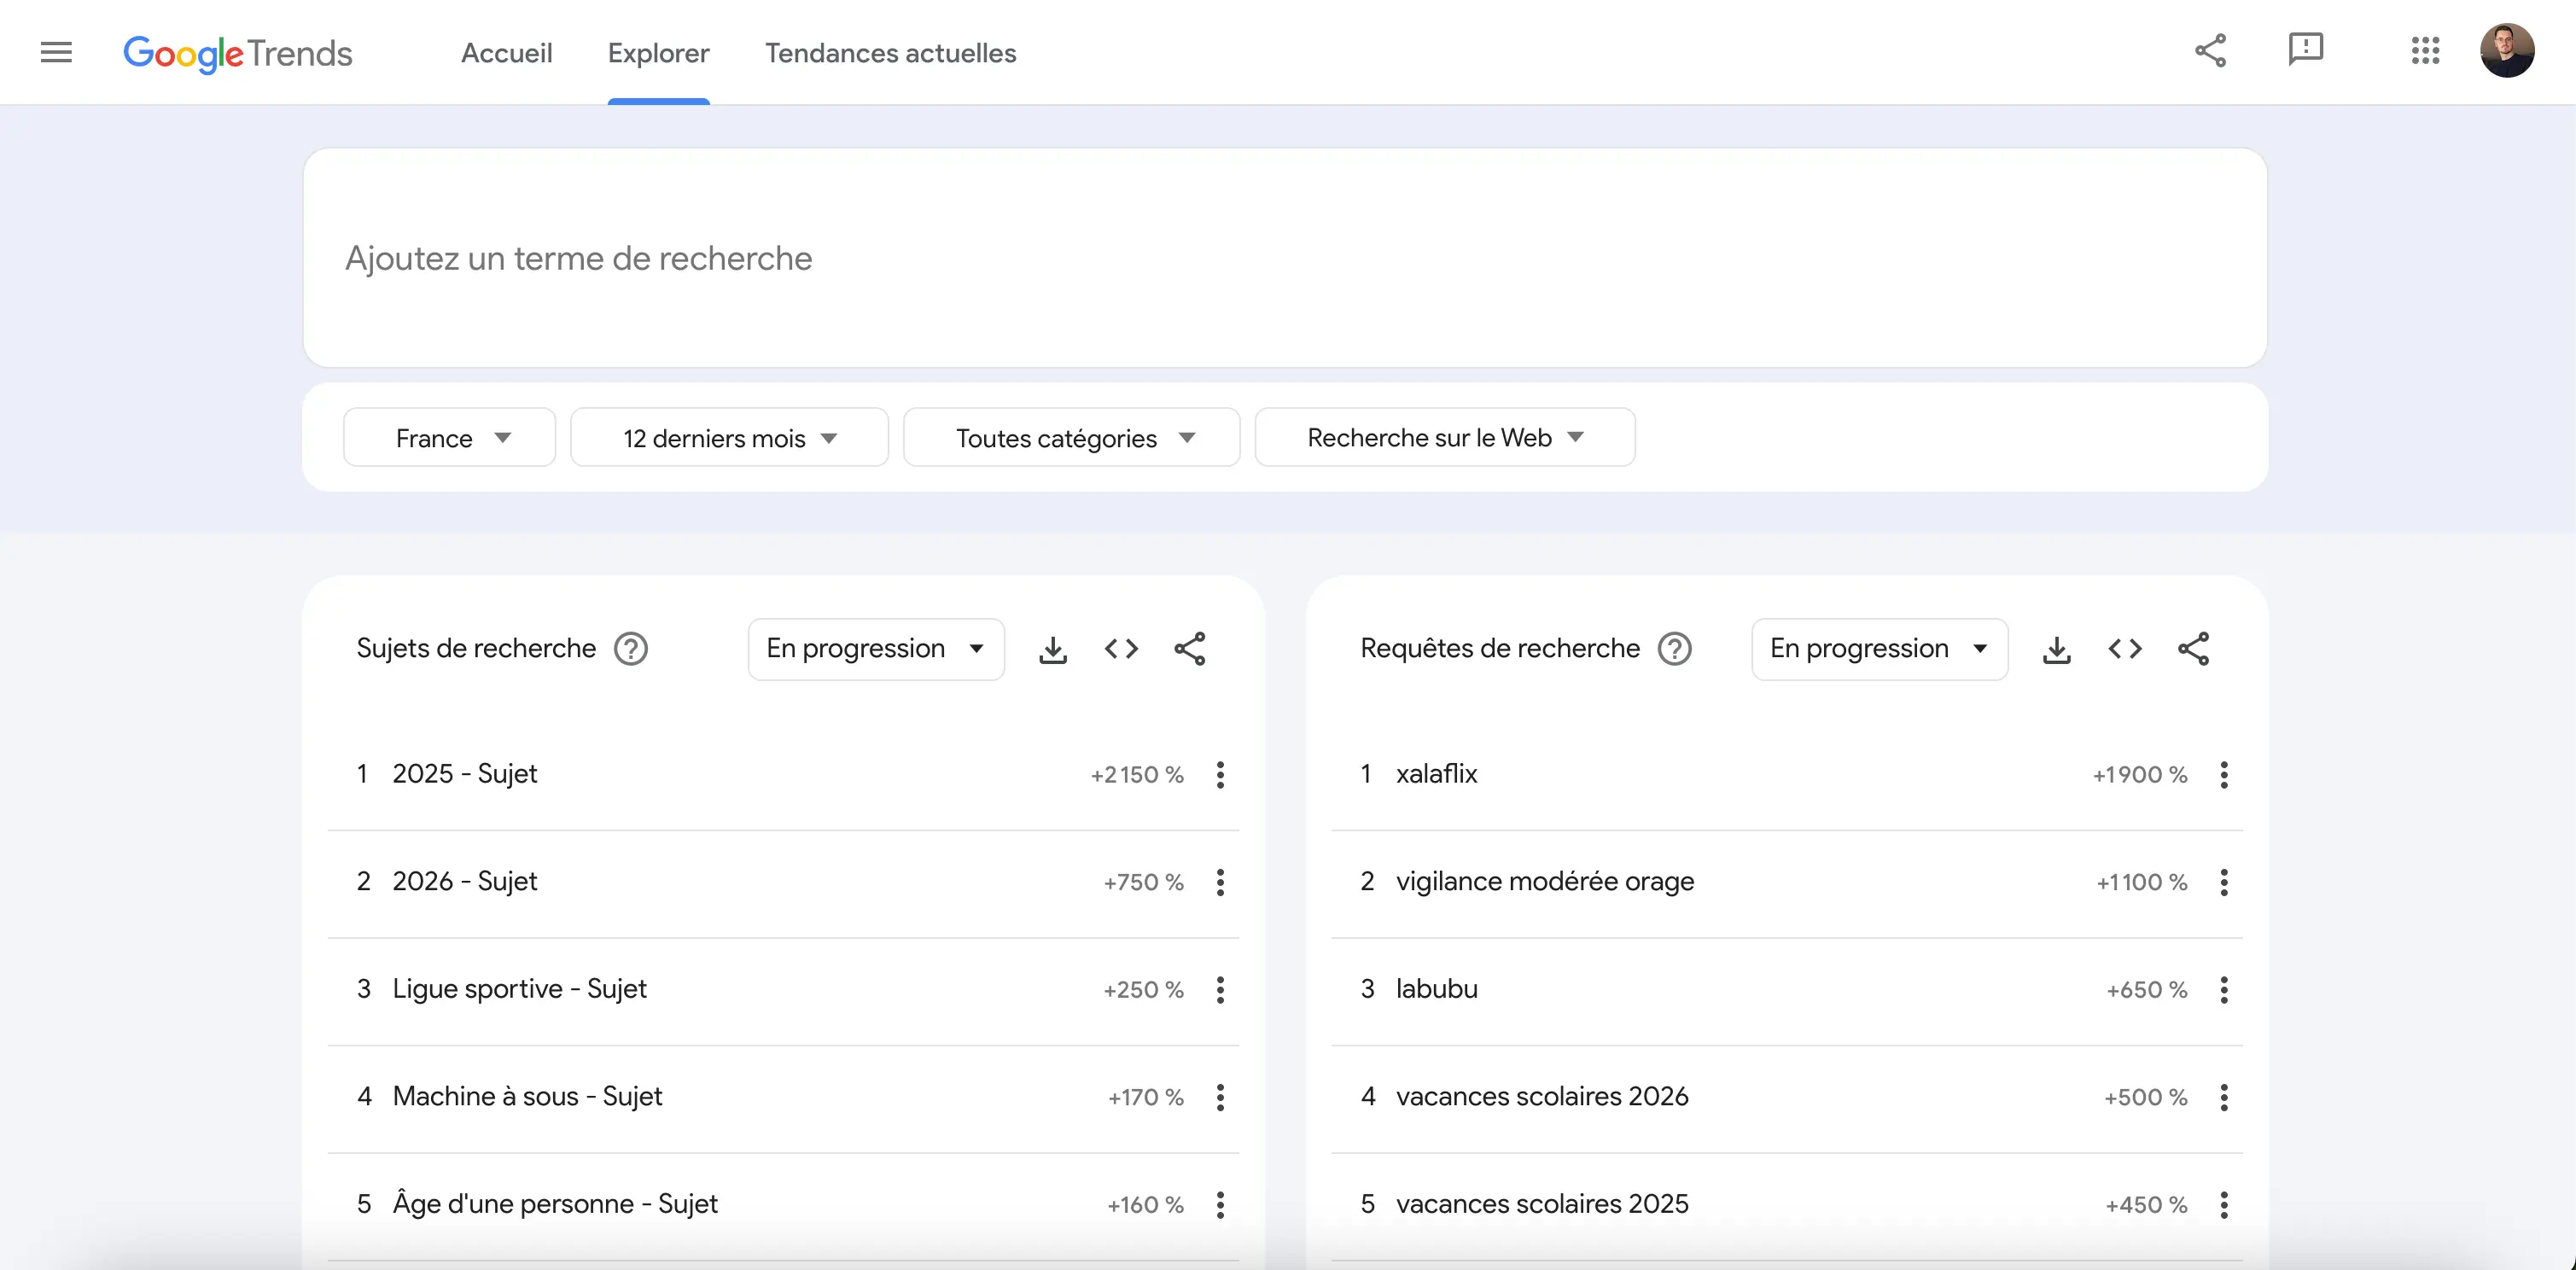2576x1270 pixels.
Task: Explore Âge d'une personne - Sujet topic
Action: tap(555, 1204)
